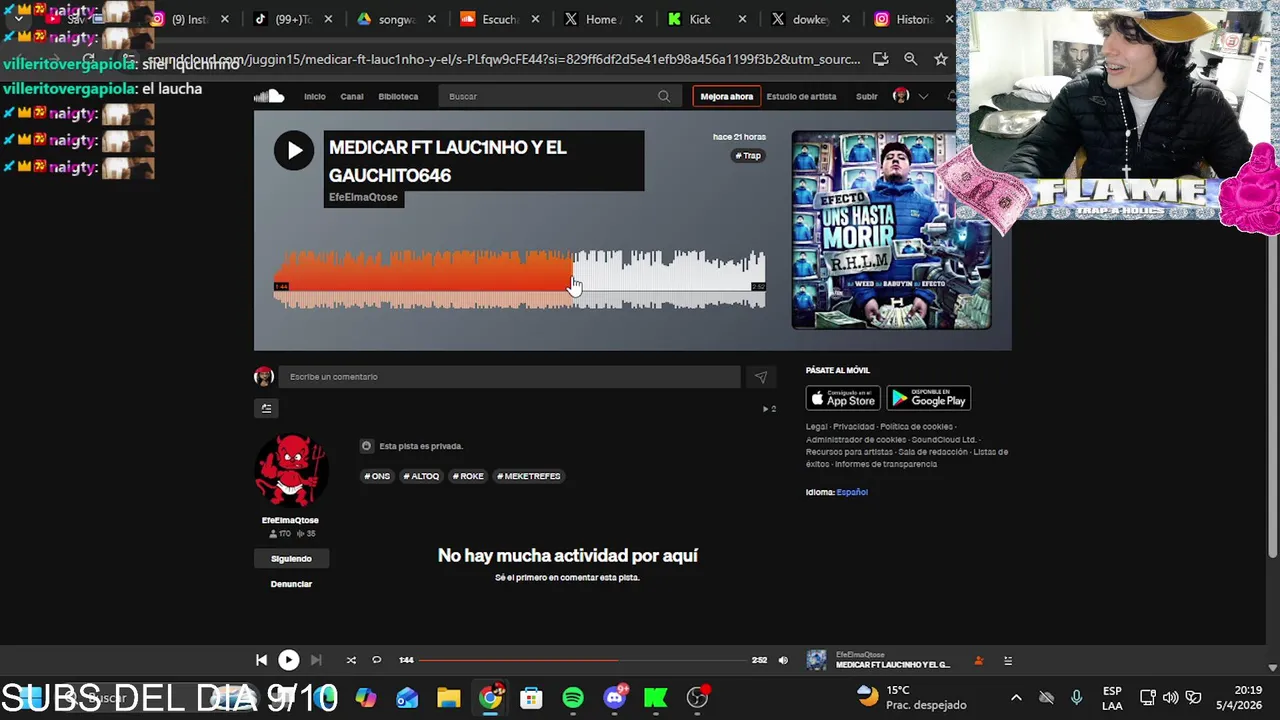The image size is (1280, 720).
Task: Open the Biblioteca menu item
Action: 398,97
